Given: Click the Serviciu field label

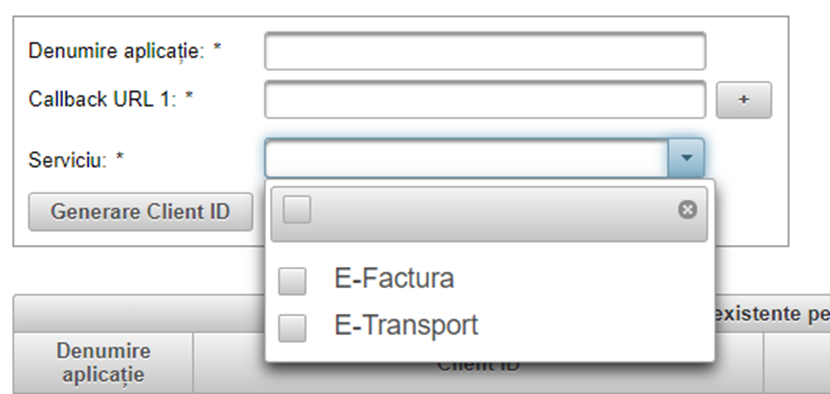Looking at the screenshot, I should 76,159.
